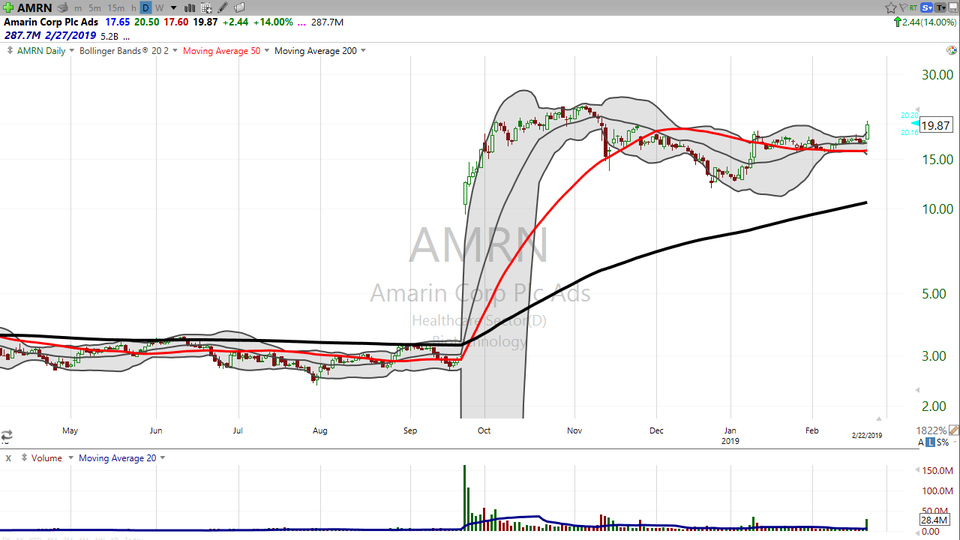Click the green up arrow 2.44(14.00%) indicator
The height and width of the screenshot is (540, 960).
click(924, 22)
